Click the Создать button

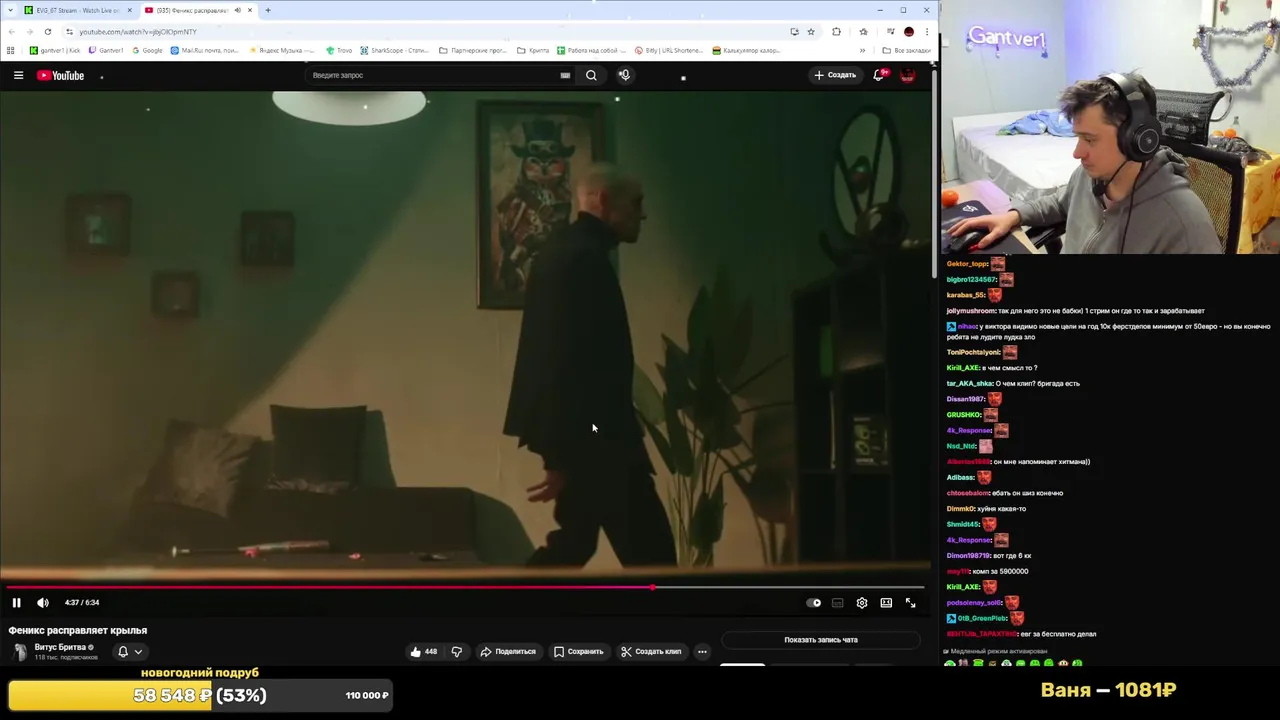click(x=835, y=75)
